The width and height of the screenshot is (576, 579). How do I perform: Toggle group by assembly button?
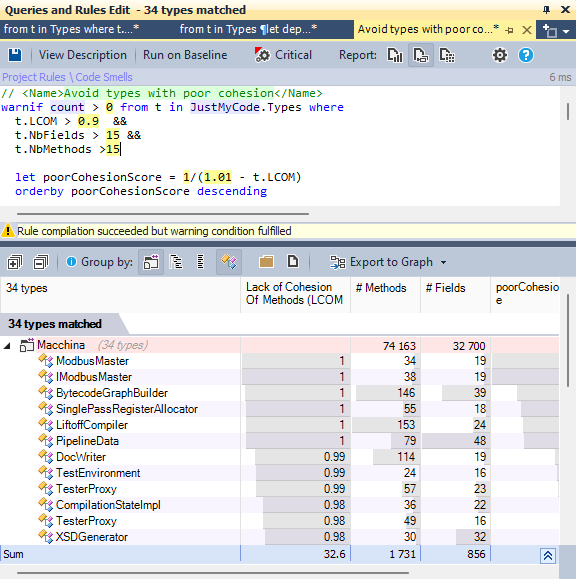[151, 262]
